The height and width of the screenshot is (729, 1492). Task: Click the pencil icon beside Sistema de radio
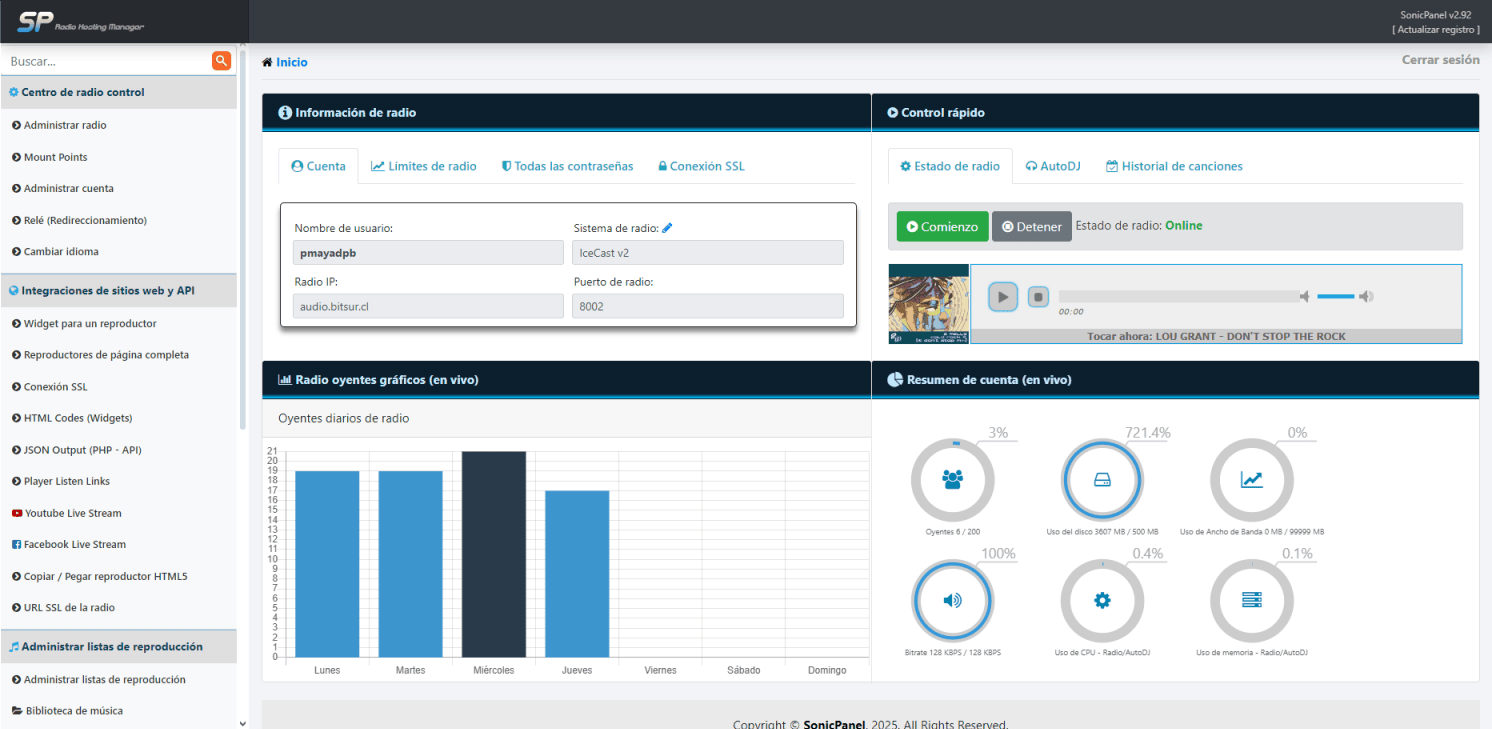point(667,228)
